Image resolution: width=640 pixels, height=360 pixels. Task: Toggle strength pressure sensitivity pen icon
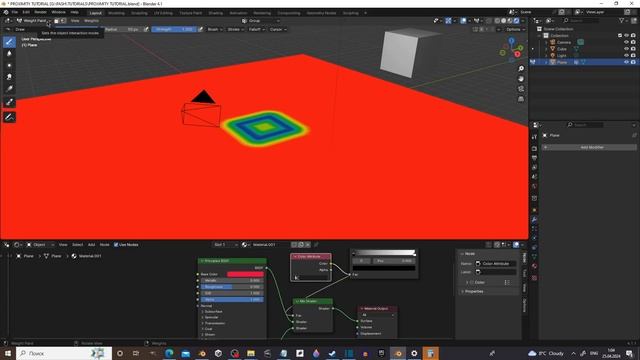200,29
